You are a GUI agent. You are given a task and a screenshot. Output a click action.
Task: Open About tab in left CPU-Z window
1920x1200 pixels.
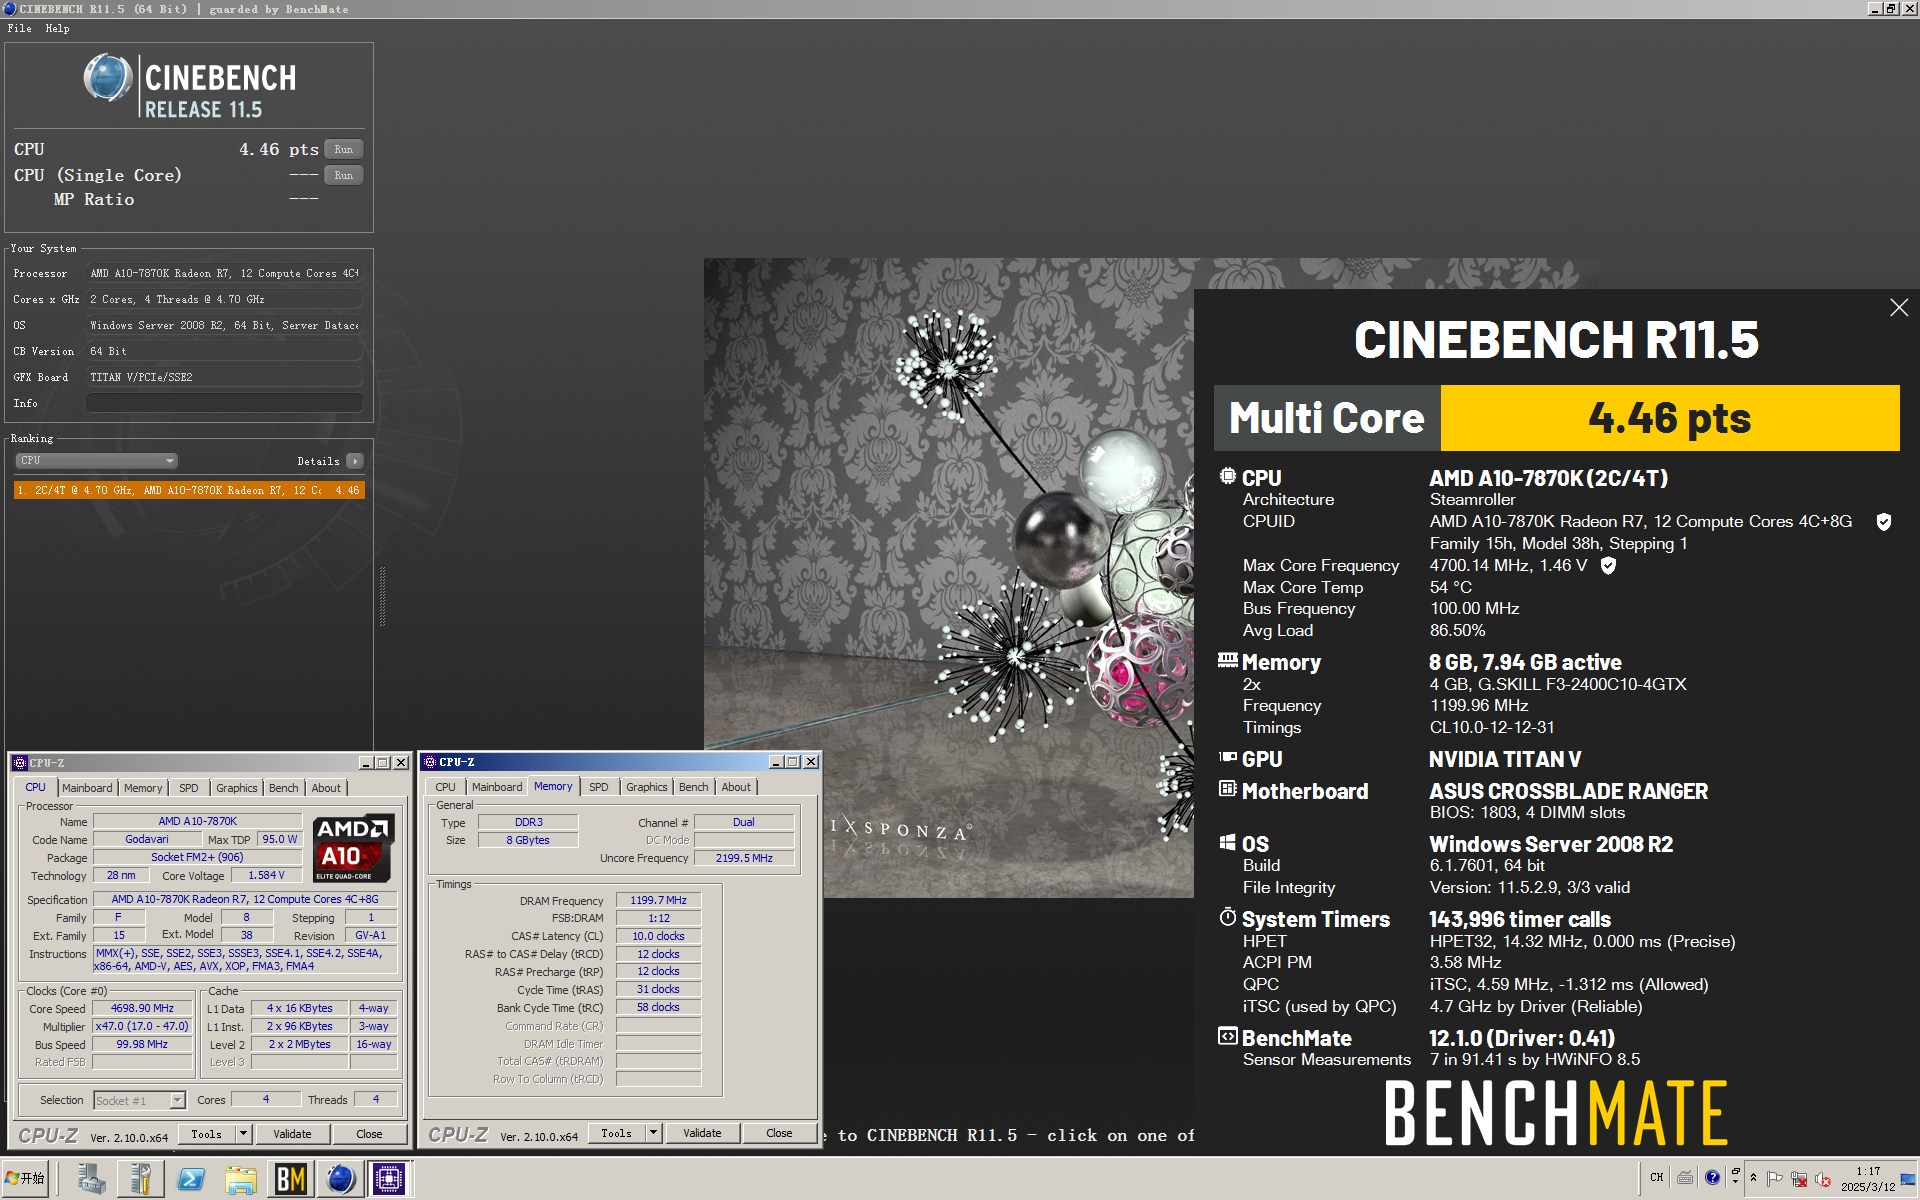(326, 788)
